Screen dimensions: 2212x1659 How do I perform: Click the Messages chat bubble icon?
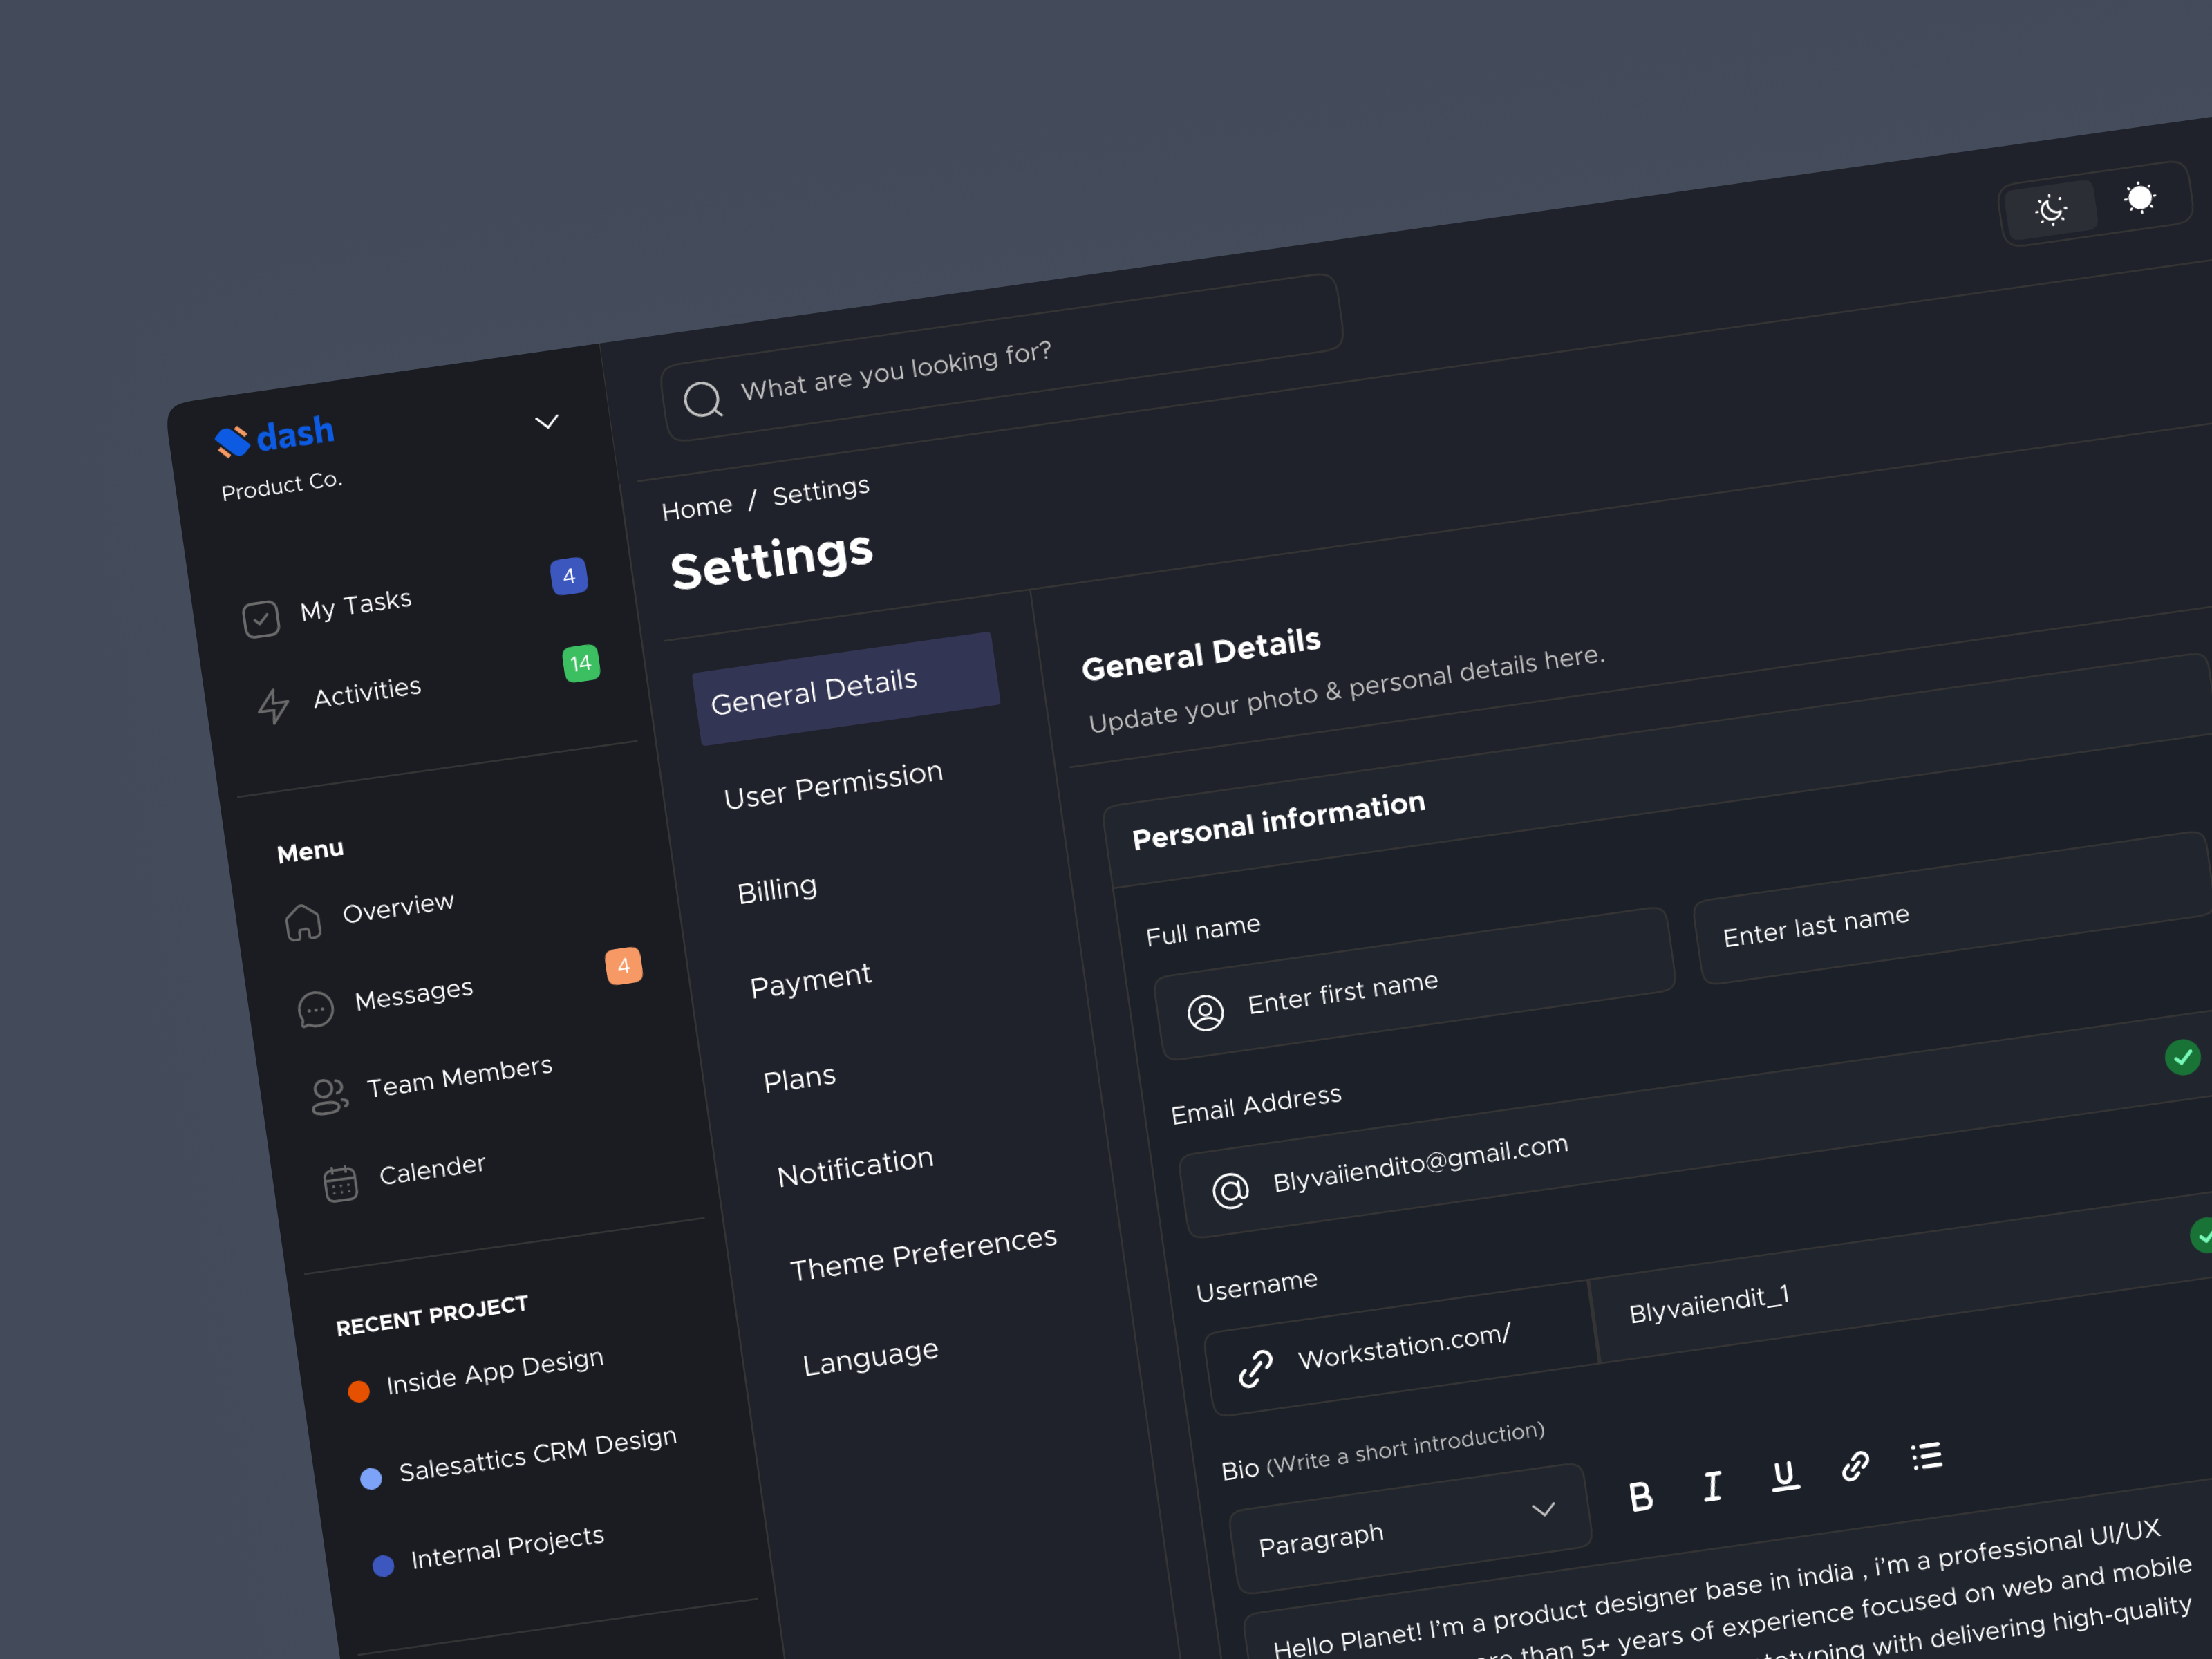315,1010
